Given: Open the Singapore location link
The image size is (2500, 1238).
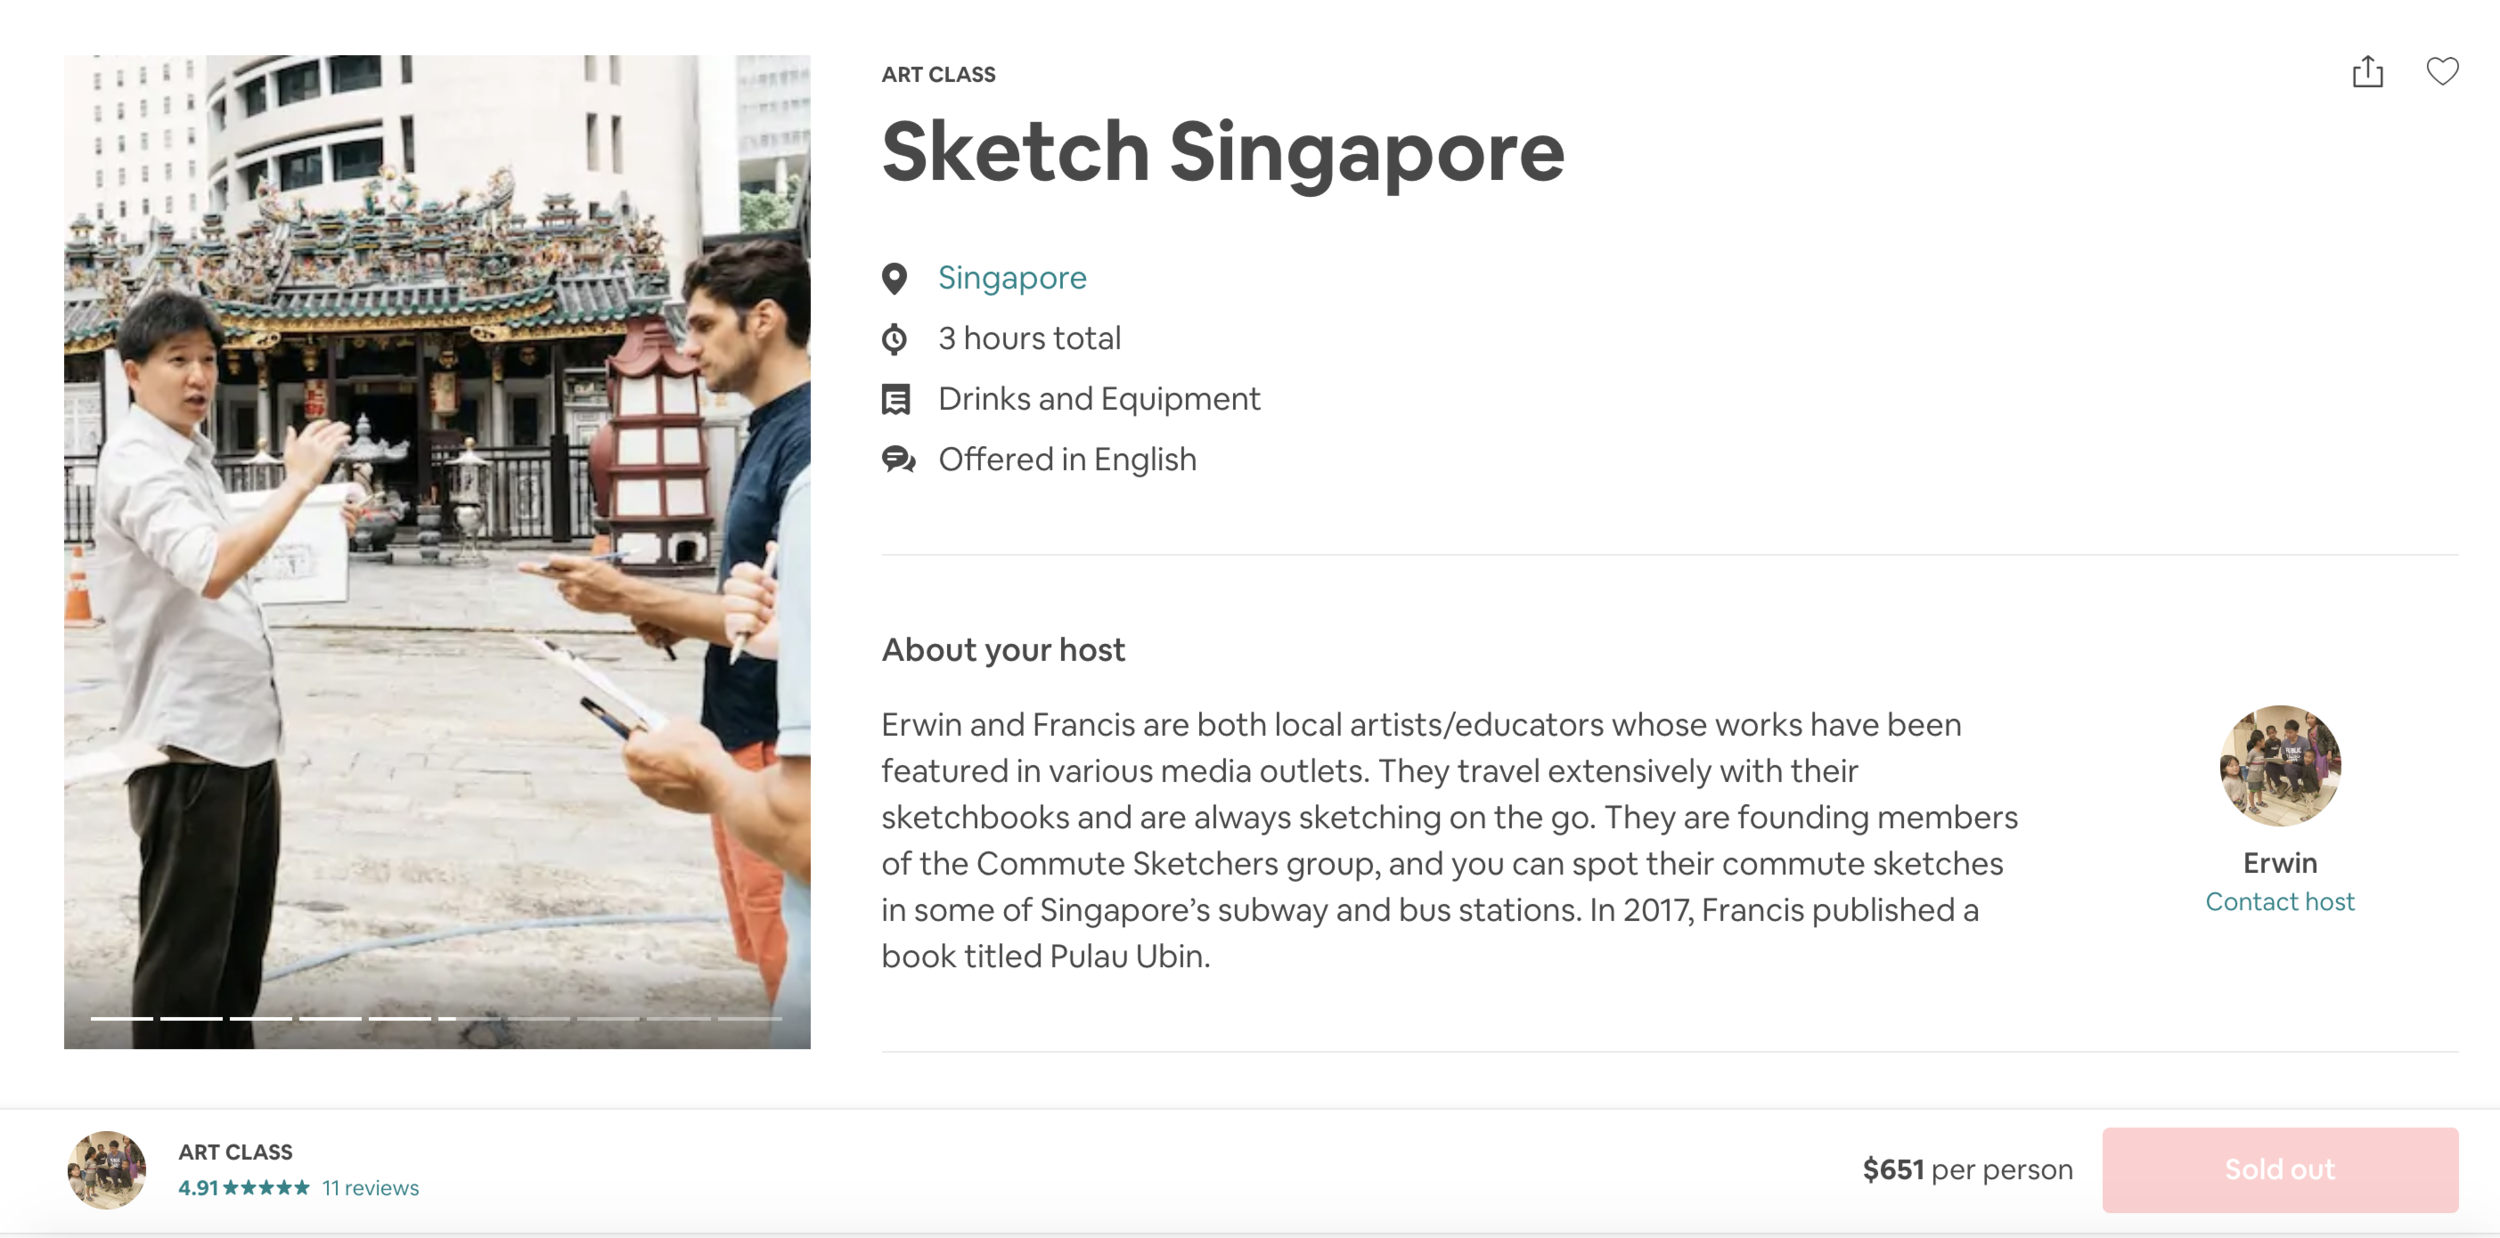Looking at the screenshot, I should [x=1012, y=277].
